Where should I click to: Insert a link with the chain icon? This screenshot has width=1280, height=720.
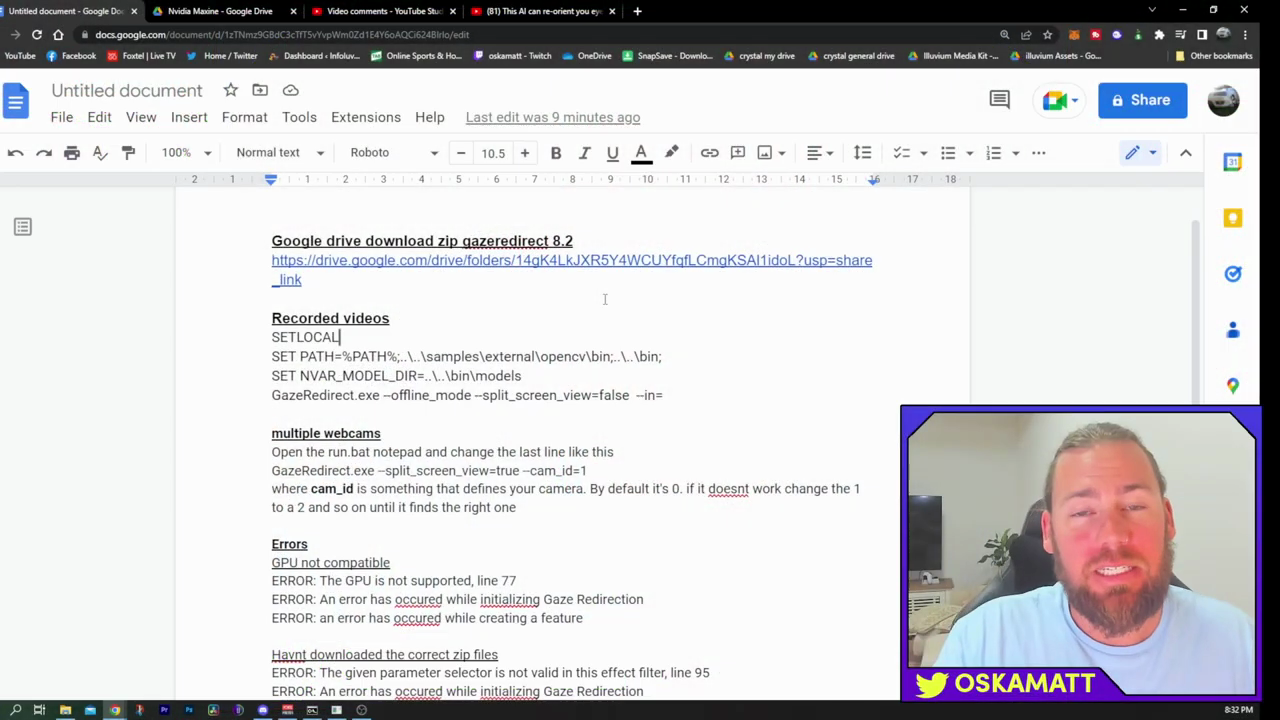tap(709, 153)
